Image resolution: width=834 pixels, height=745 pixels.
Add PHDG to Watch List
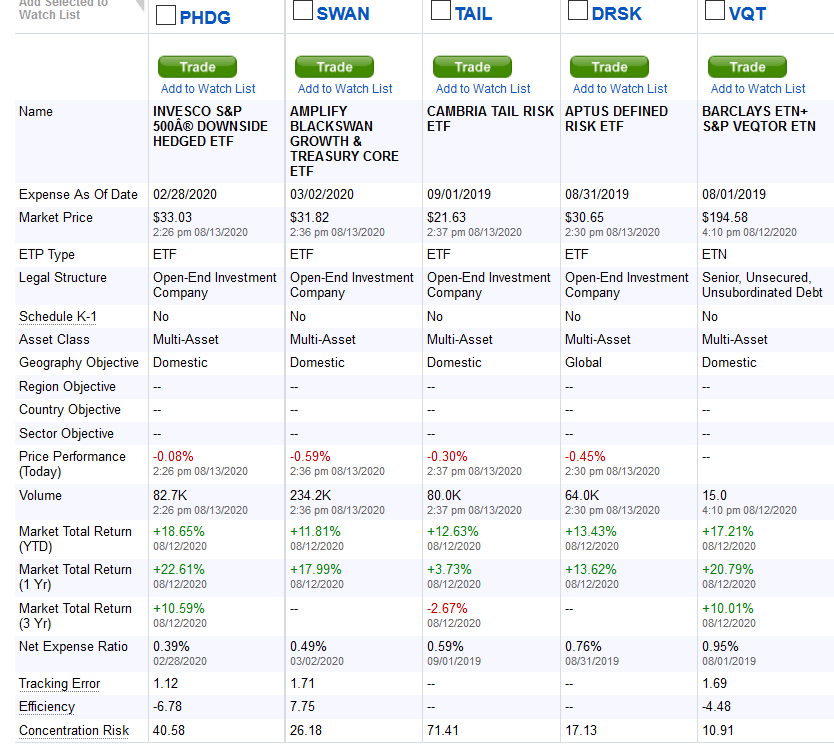pos(208,89)
